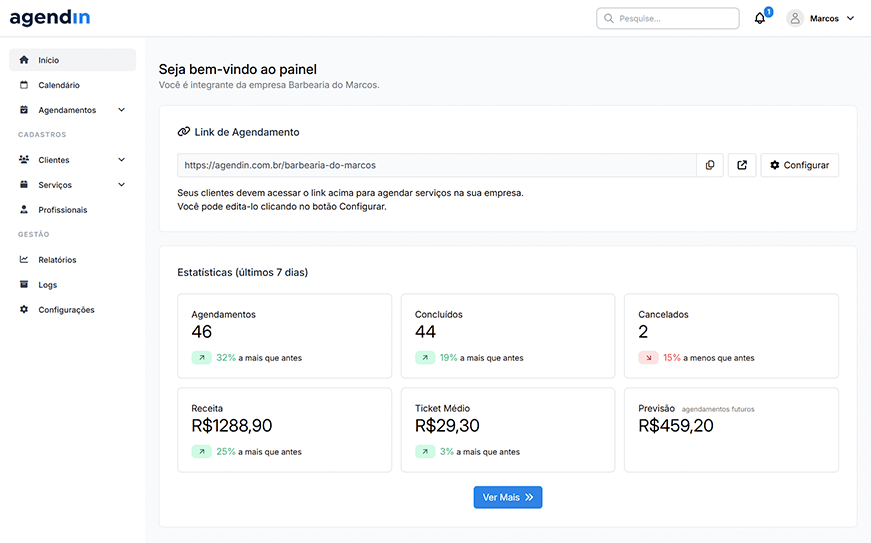This screenshot has height=543, width=871.
Task: Click the '3% a mais que antes' text
Action: (480, 451)
